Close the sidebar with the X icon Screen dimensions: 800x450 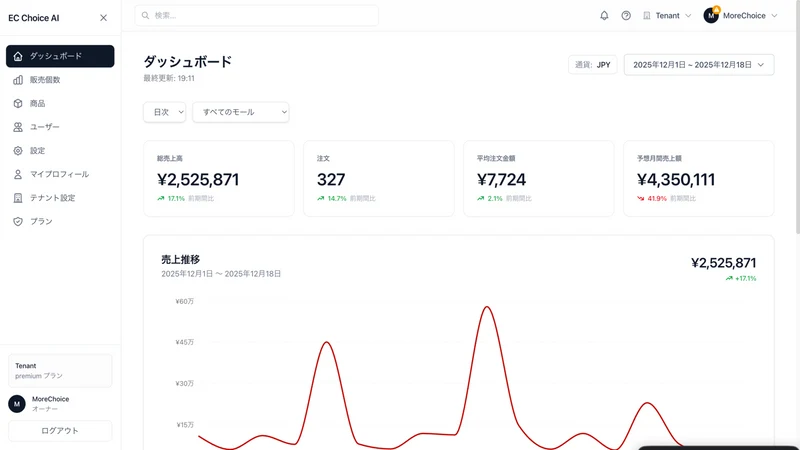pos(103,18)
